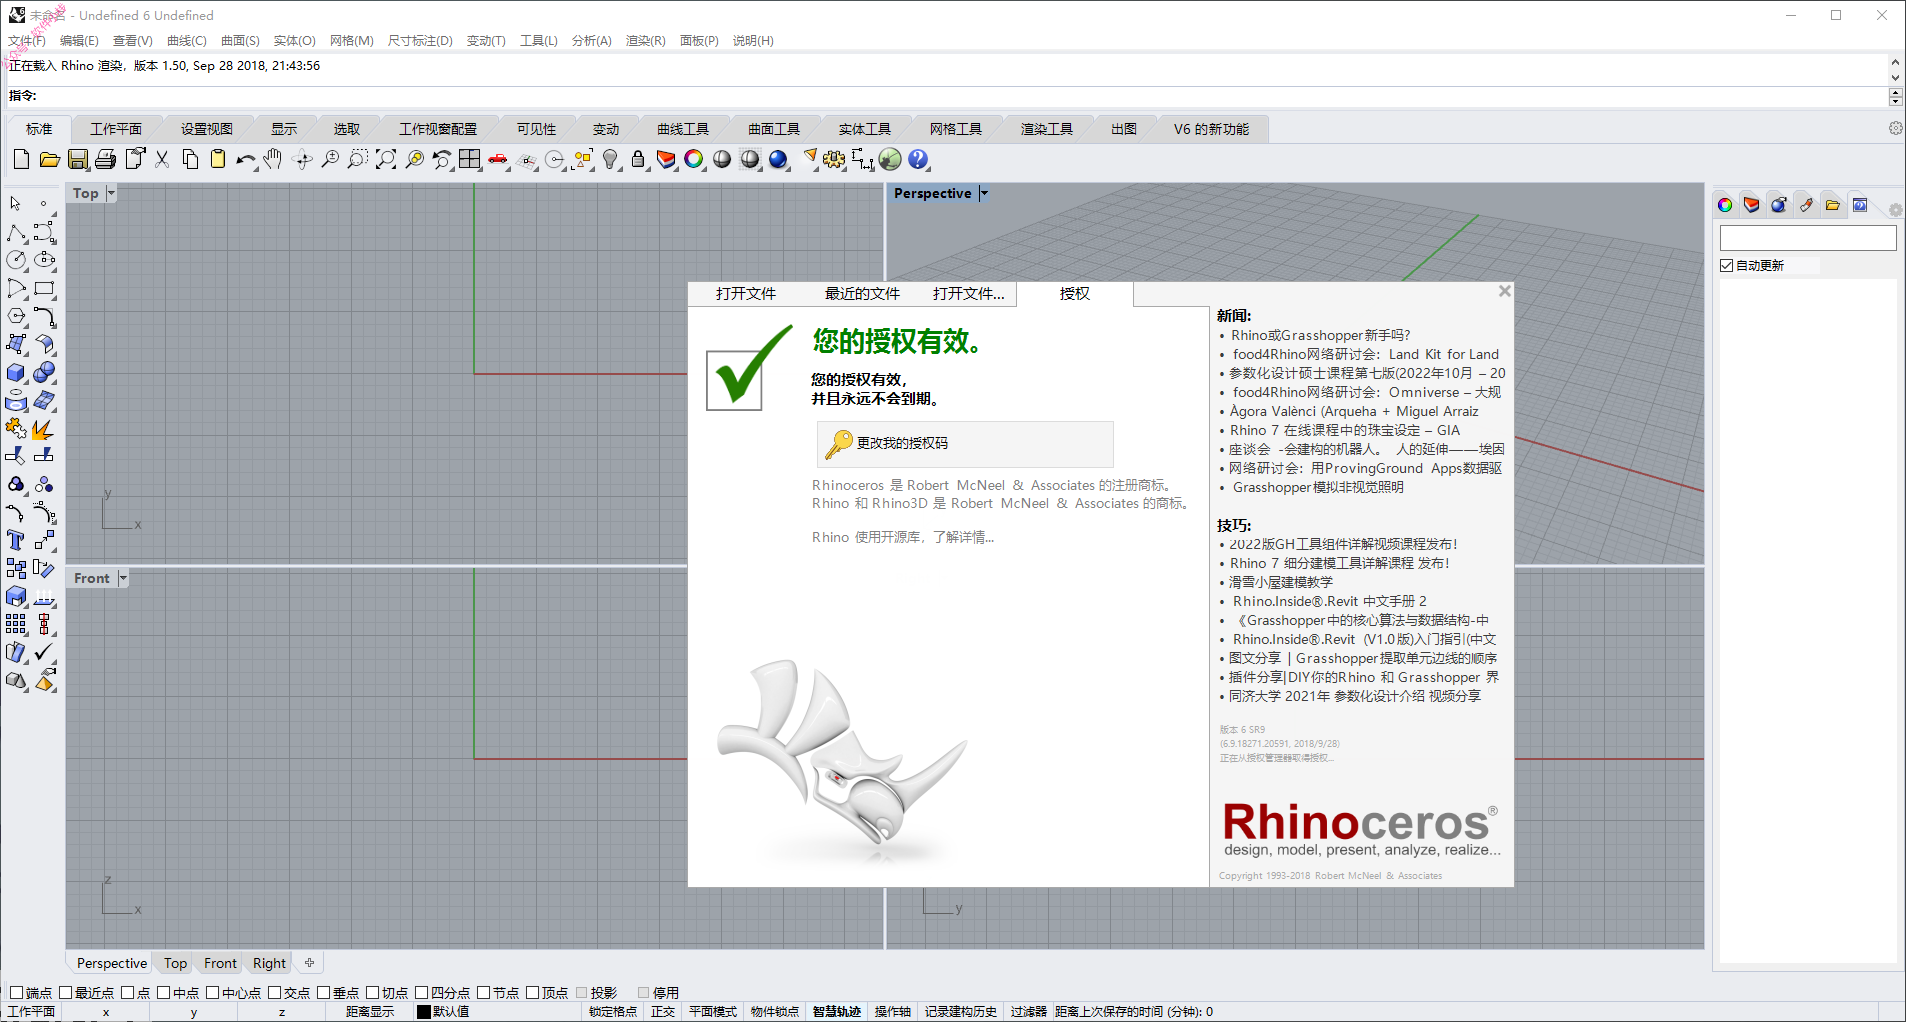Click the 了解详情... link

tap(963, 537)
